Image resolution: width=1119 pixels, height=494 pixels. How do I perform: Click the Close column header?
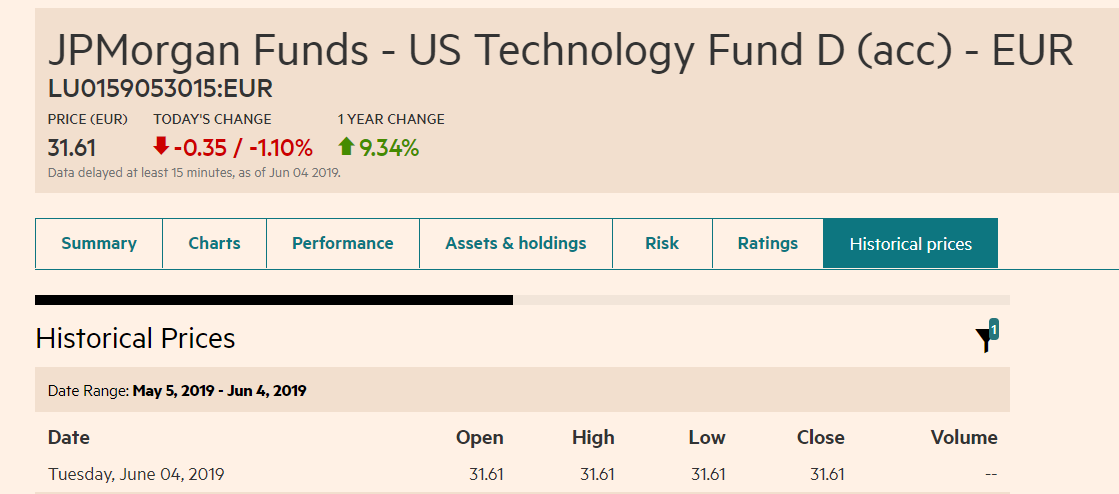[821, 437]
